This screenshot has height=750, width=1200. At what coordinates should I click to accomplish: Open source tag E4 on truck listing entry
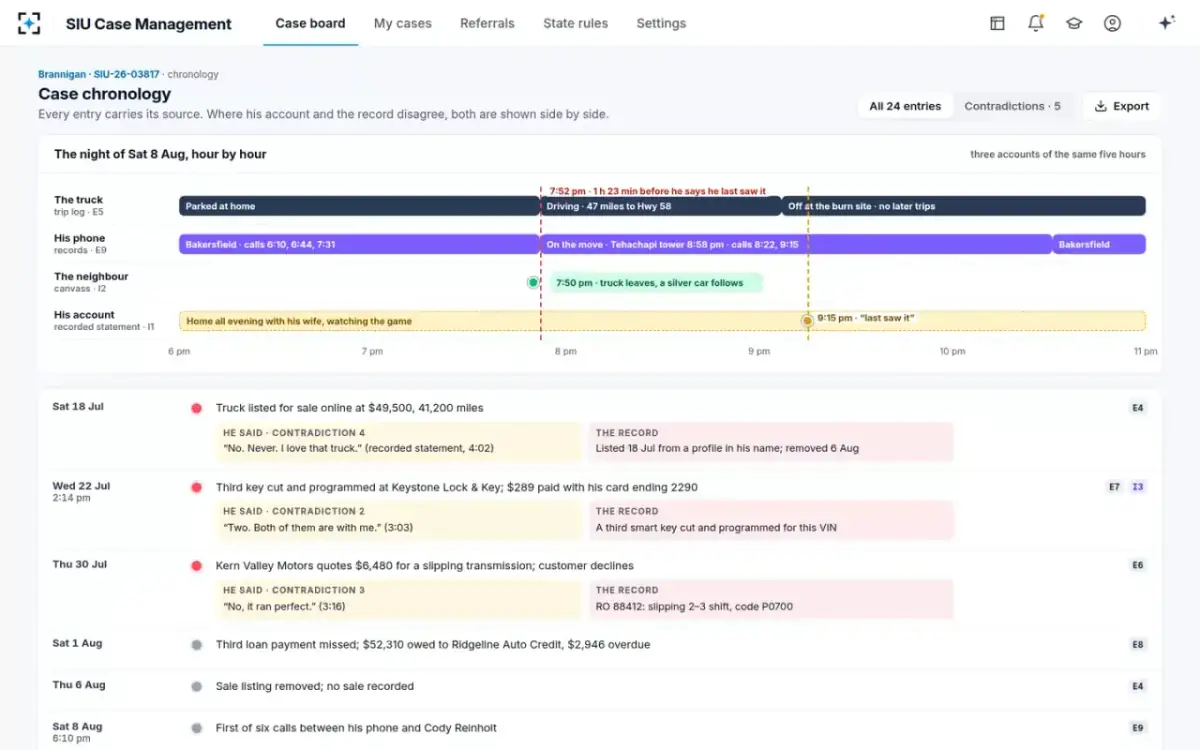(1138, 408)
